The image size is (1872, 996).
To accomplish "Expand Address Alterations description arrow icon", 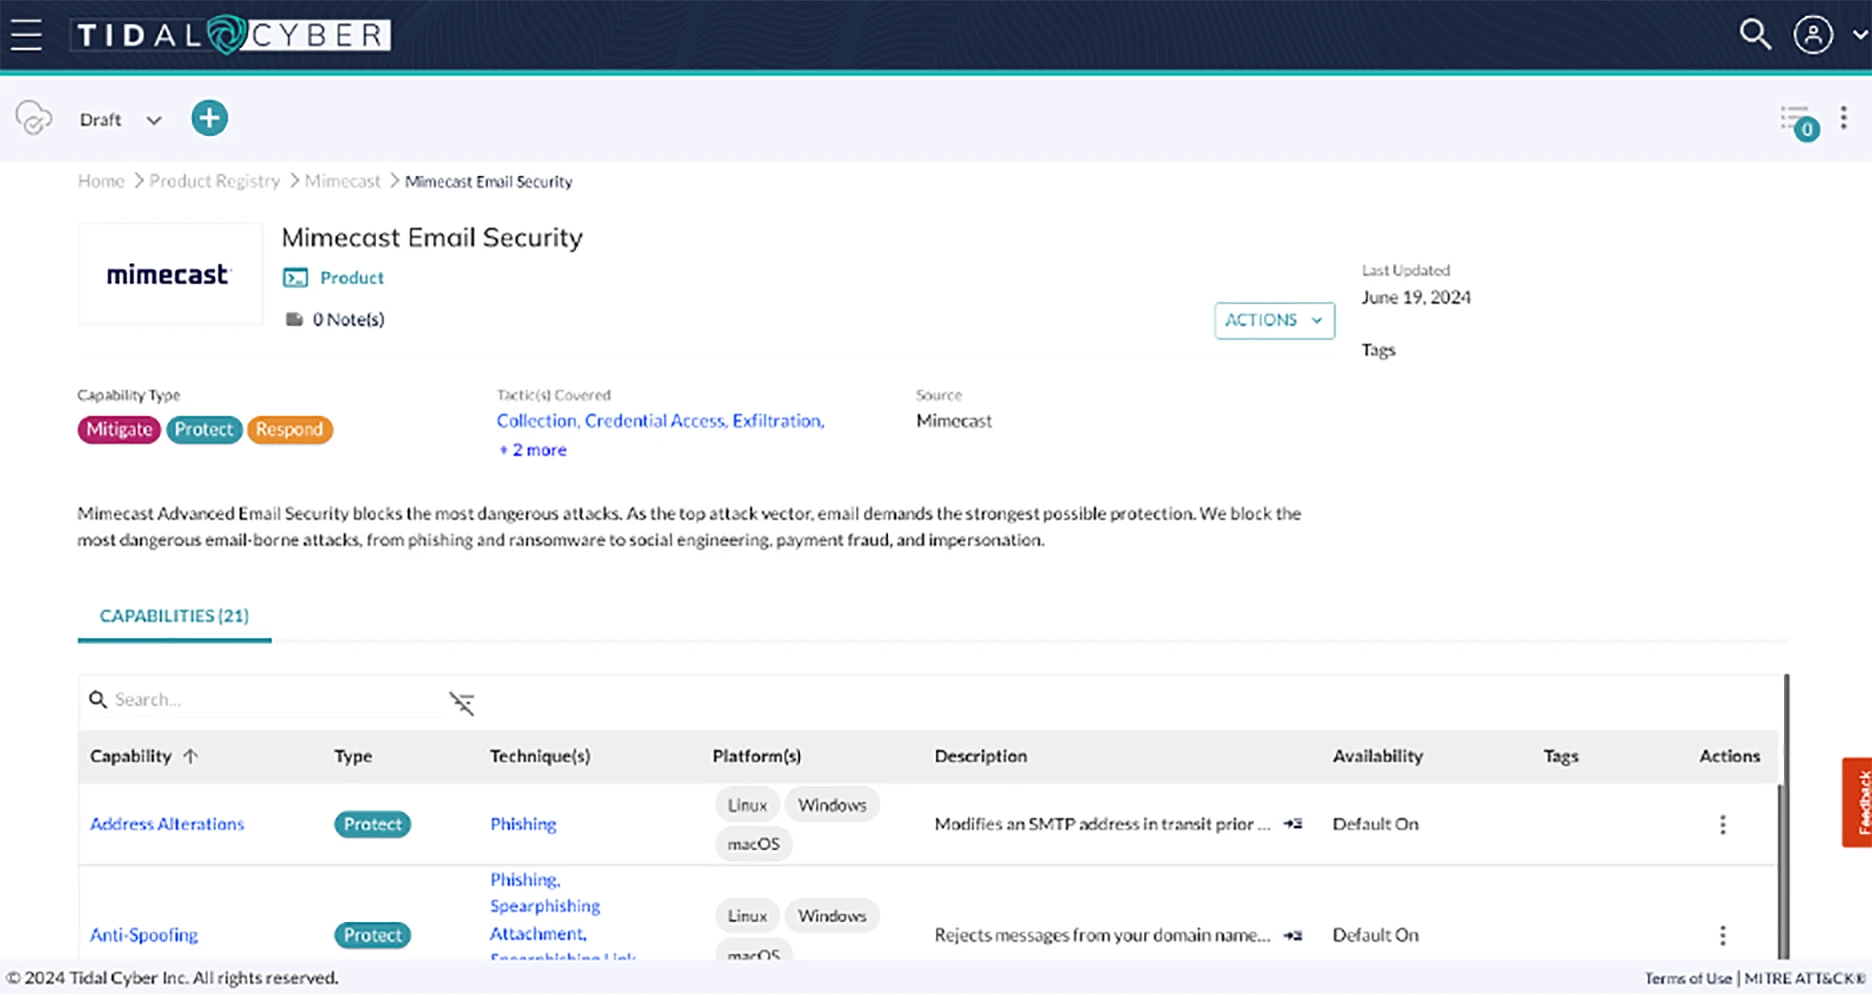I will point(1293,824).
